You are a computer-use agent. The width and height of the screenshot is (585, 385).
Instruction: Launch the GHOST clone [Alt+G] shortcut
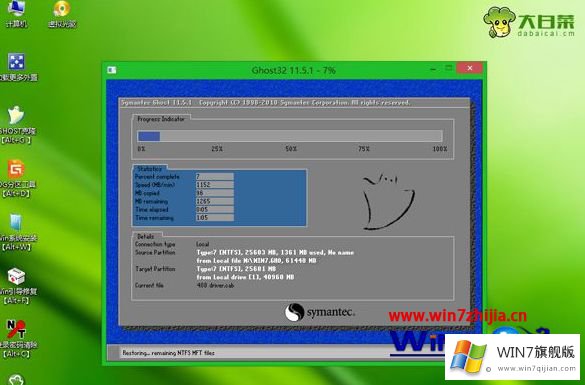(16, 125)
